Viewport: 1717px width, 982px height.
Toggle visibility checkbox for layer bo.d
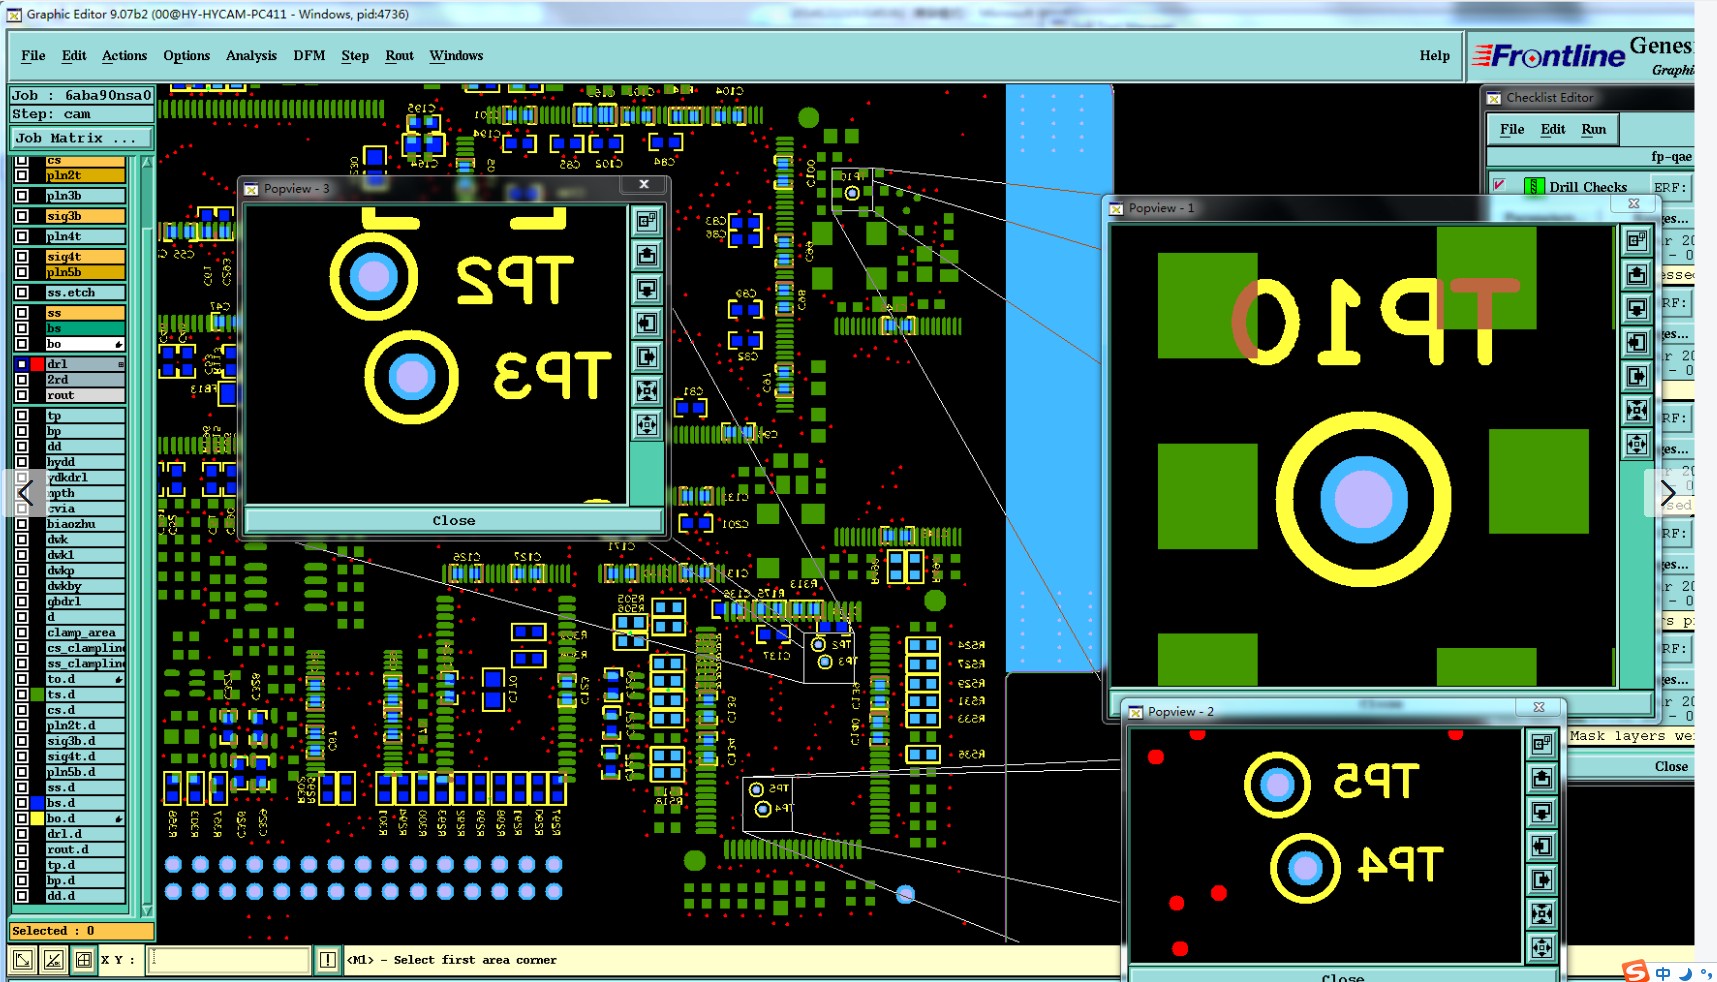pyautogui.click(x=22, y=818)
